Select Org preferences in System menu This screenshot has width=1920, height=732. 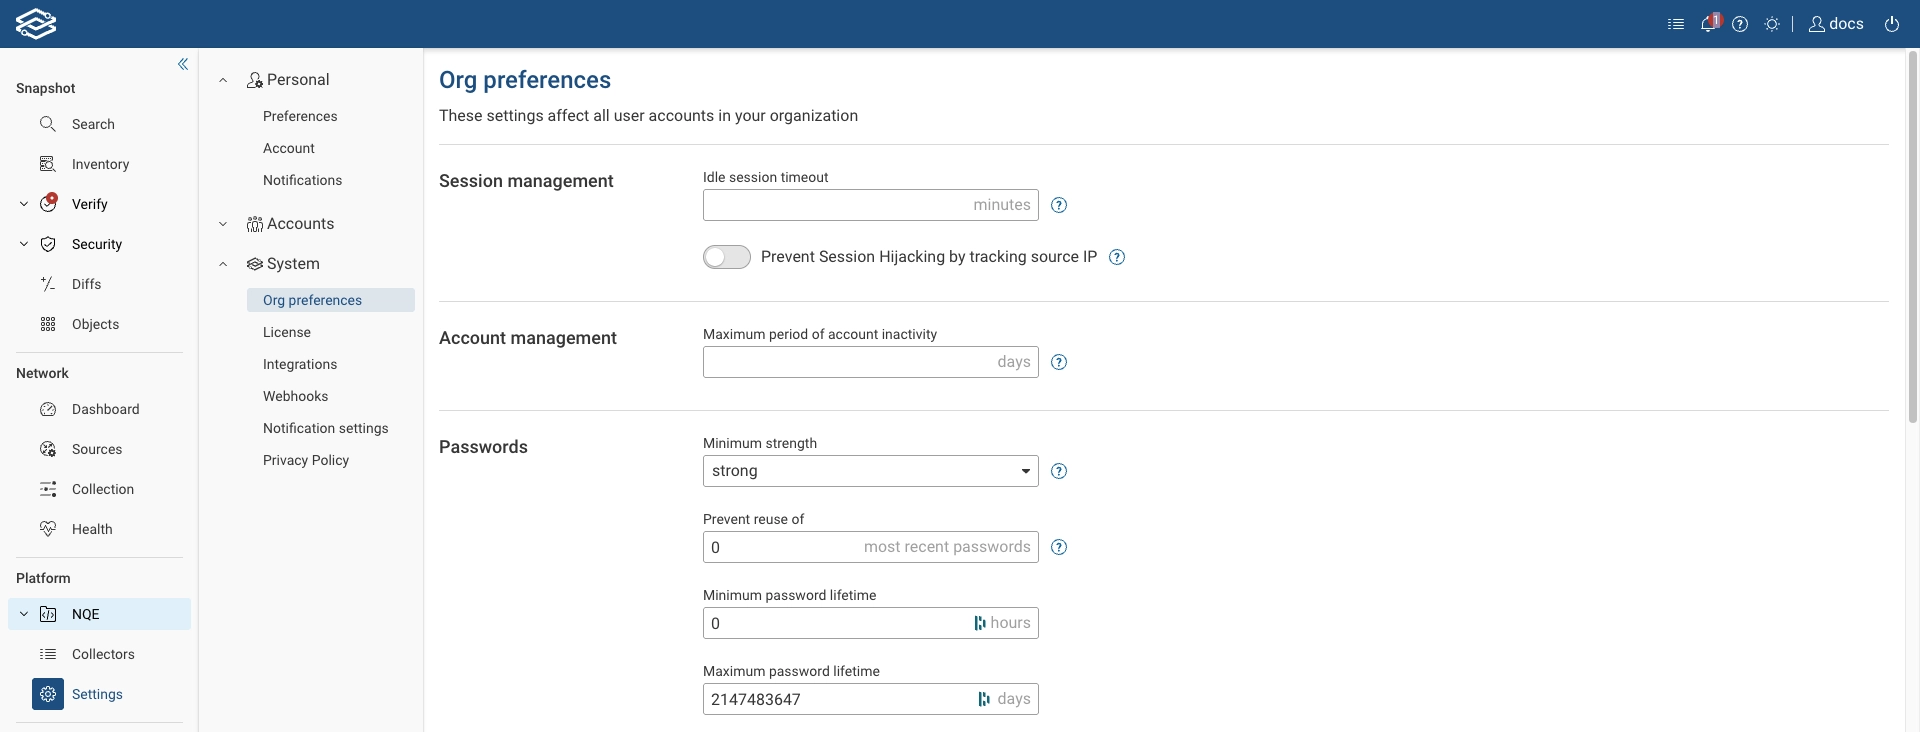[x=331, y=300]
